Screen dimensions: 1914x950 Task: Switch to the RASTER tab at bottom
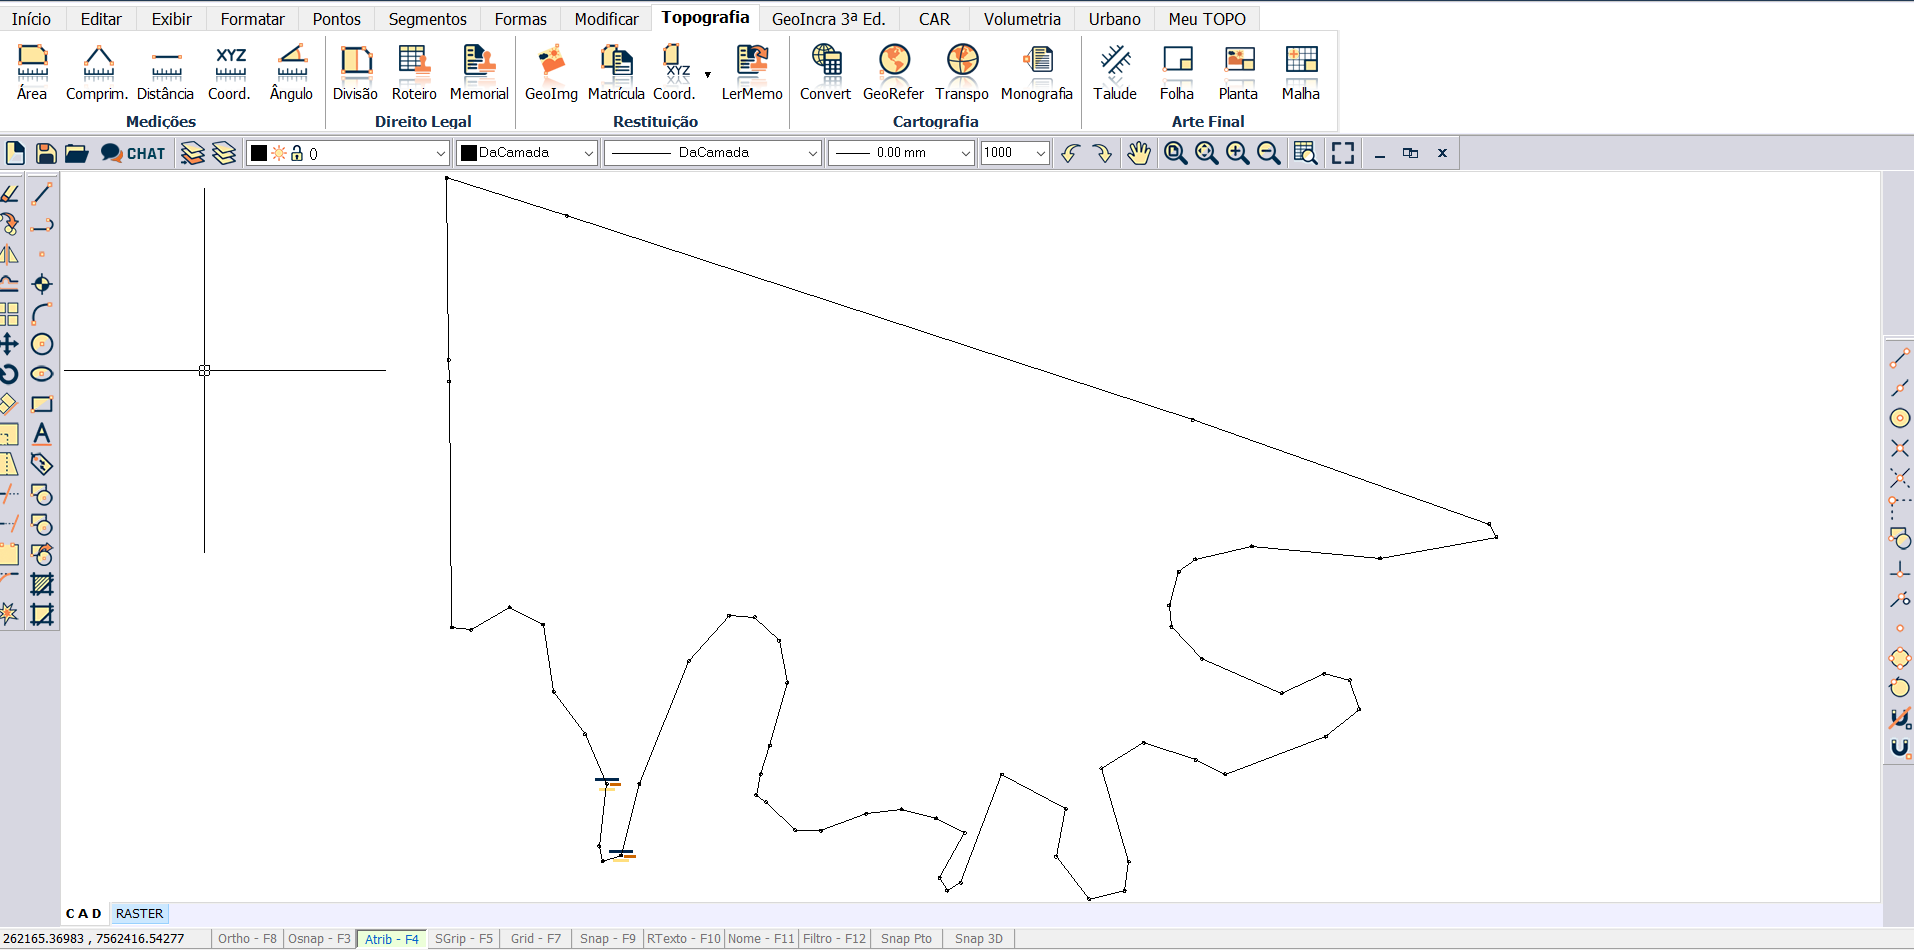tap(138, 913)
